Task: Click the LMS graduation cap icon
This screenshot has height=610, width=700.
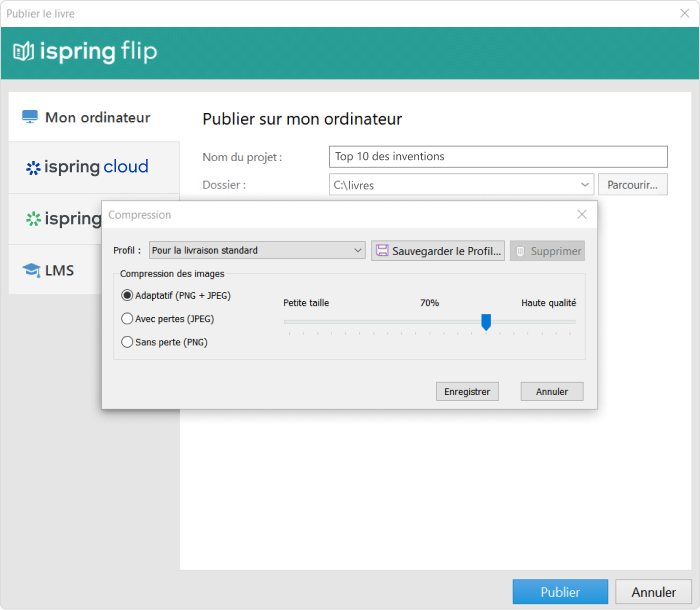Action: point(31,270)
